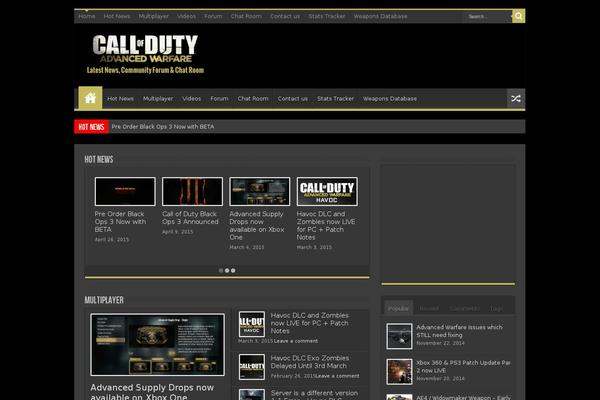Select the second carousel pagination dot

click(227, 270)
